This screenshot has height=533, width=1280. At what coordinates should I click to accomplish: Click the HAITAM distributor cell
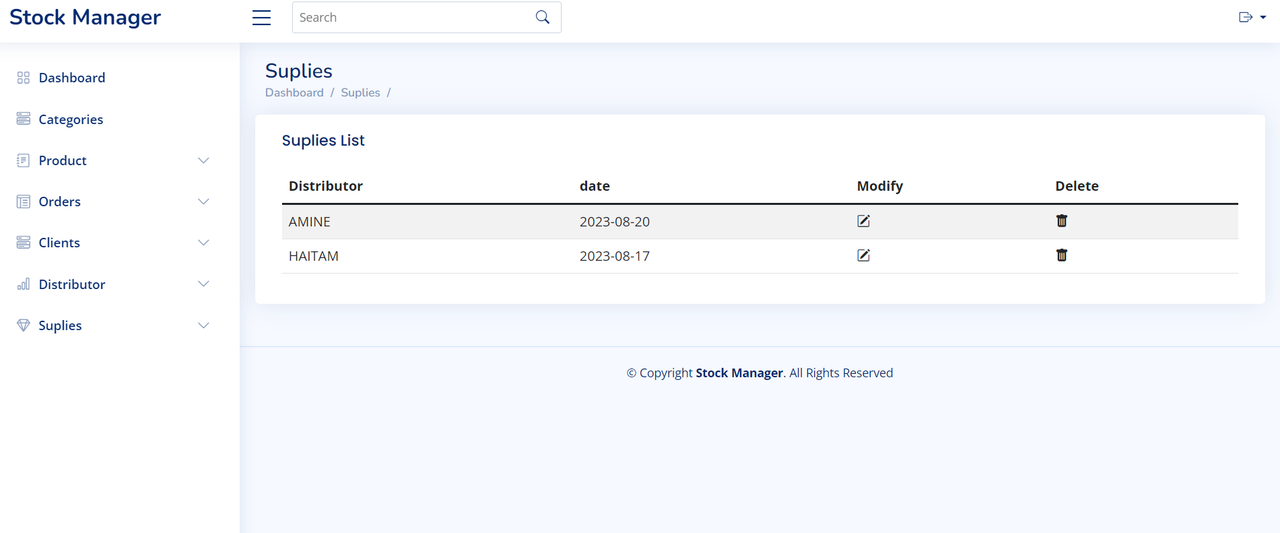point(314,256)
